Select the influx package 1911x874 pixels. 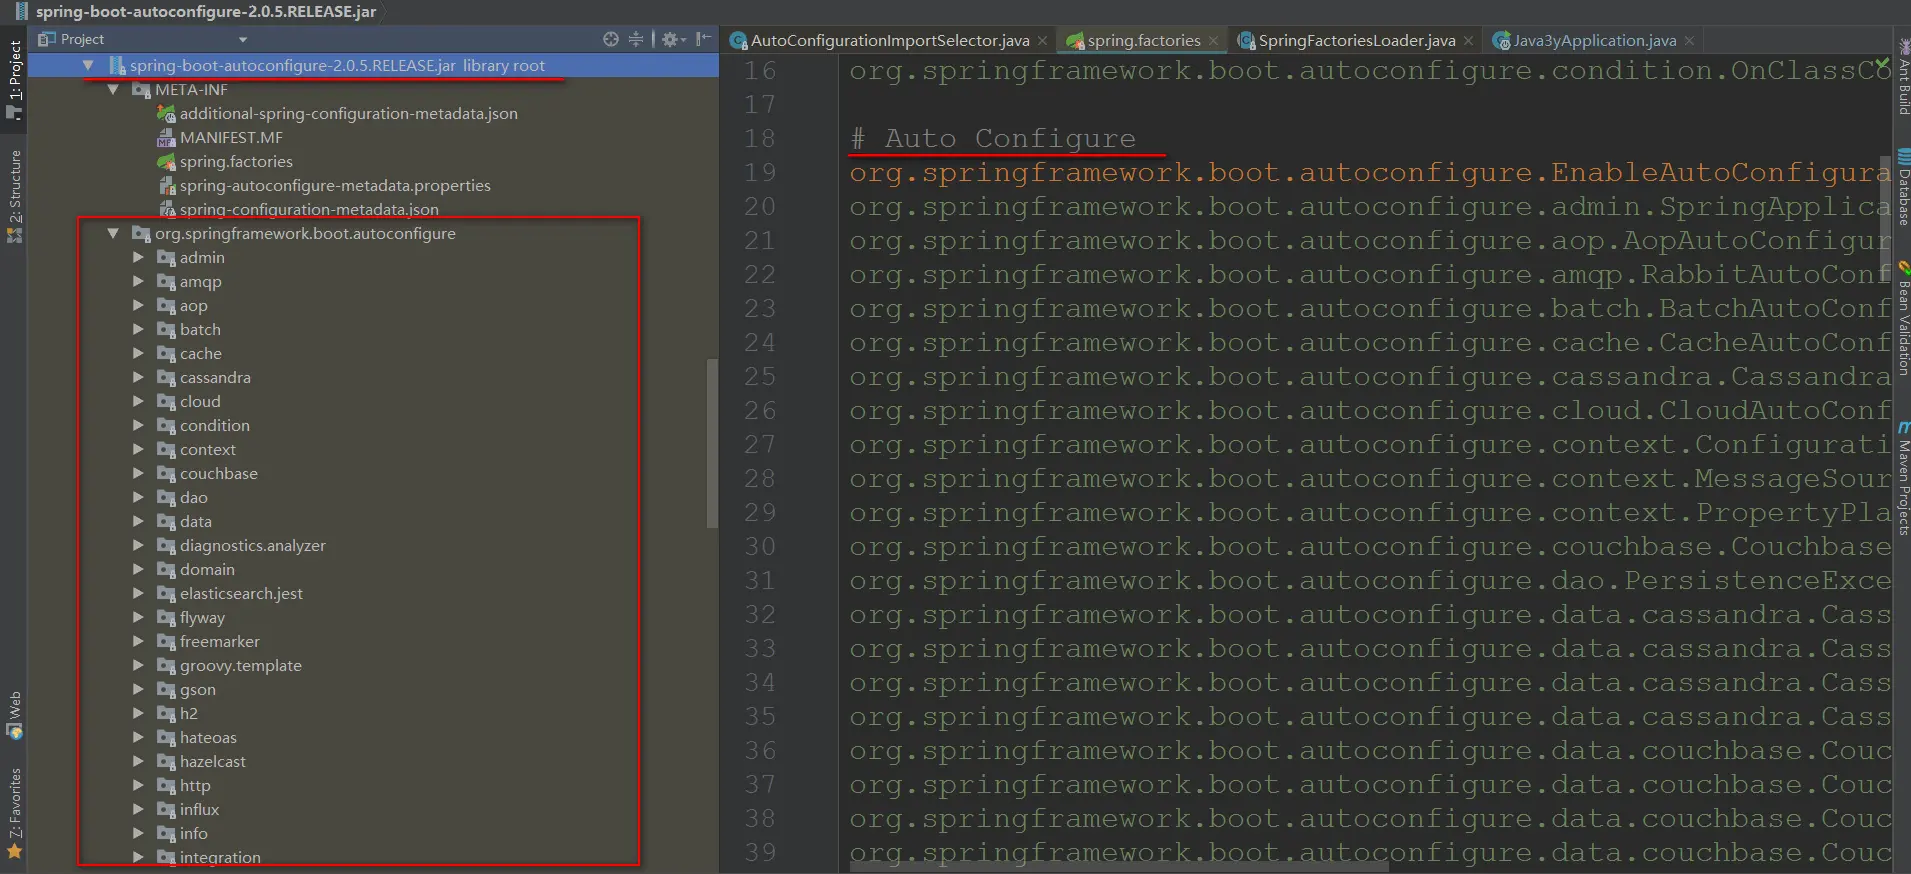click(199, 809)
